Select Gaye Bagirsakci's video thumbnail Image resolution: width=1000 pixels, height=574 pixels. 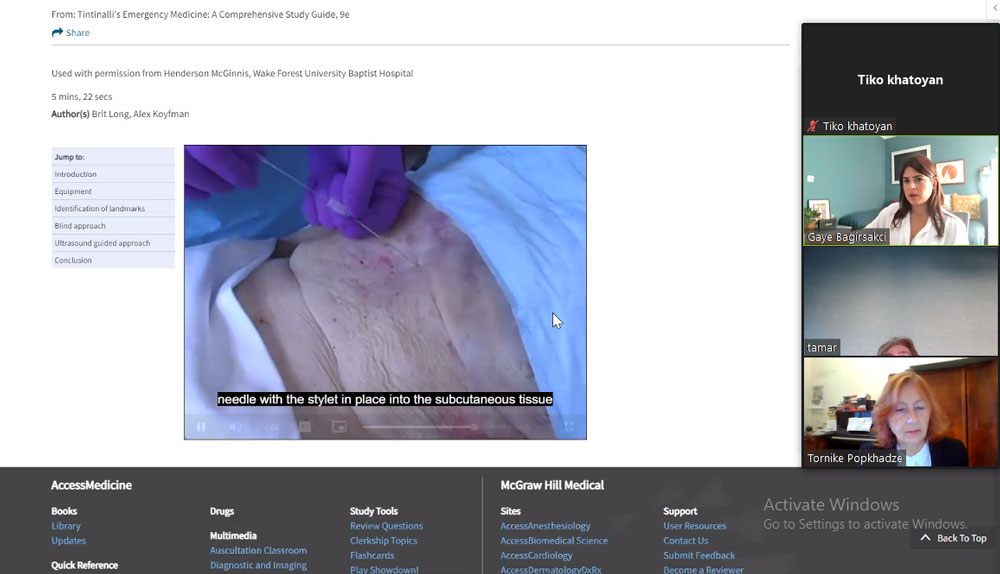(900, 190)
